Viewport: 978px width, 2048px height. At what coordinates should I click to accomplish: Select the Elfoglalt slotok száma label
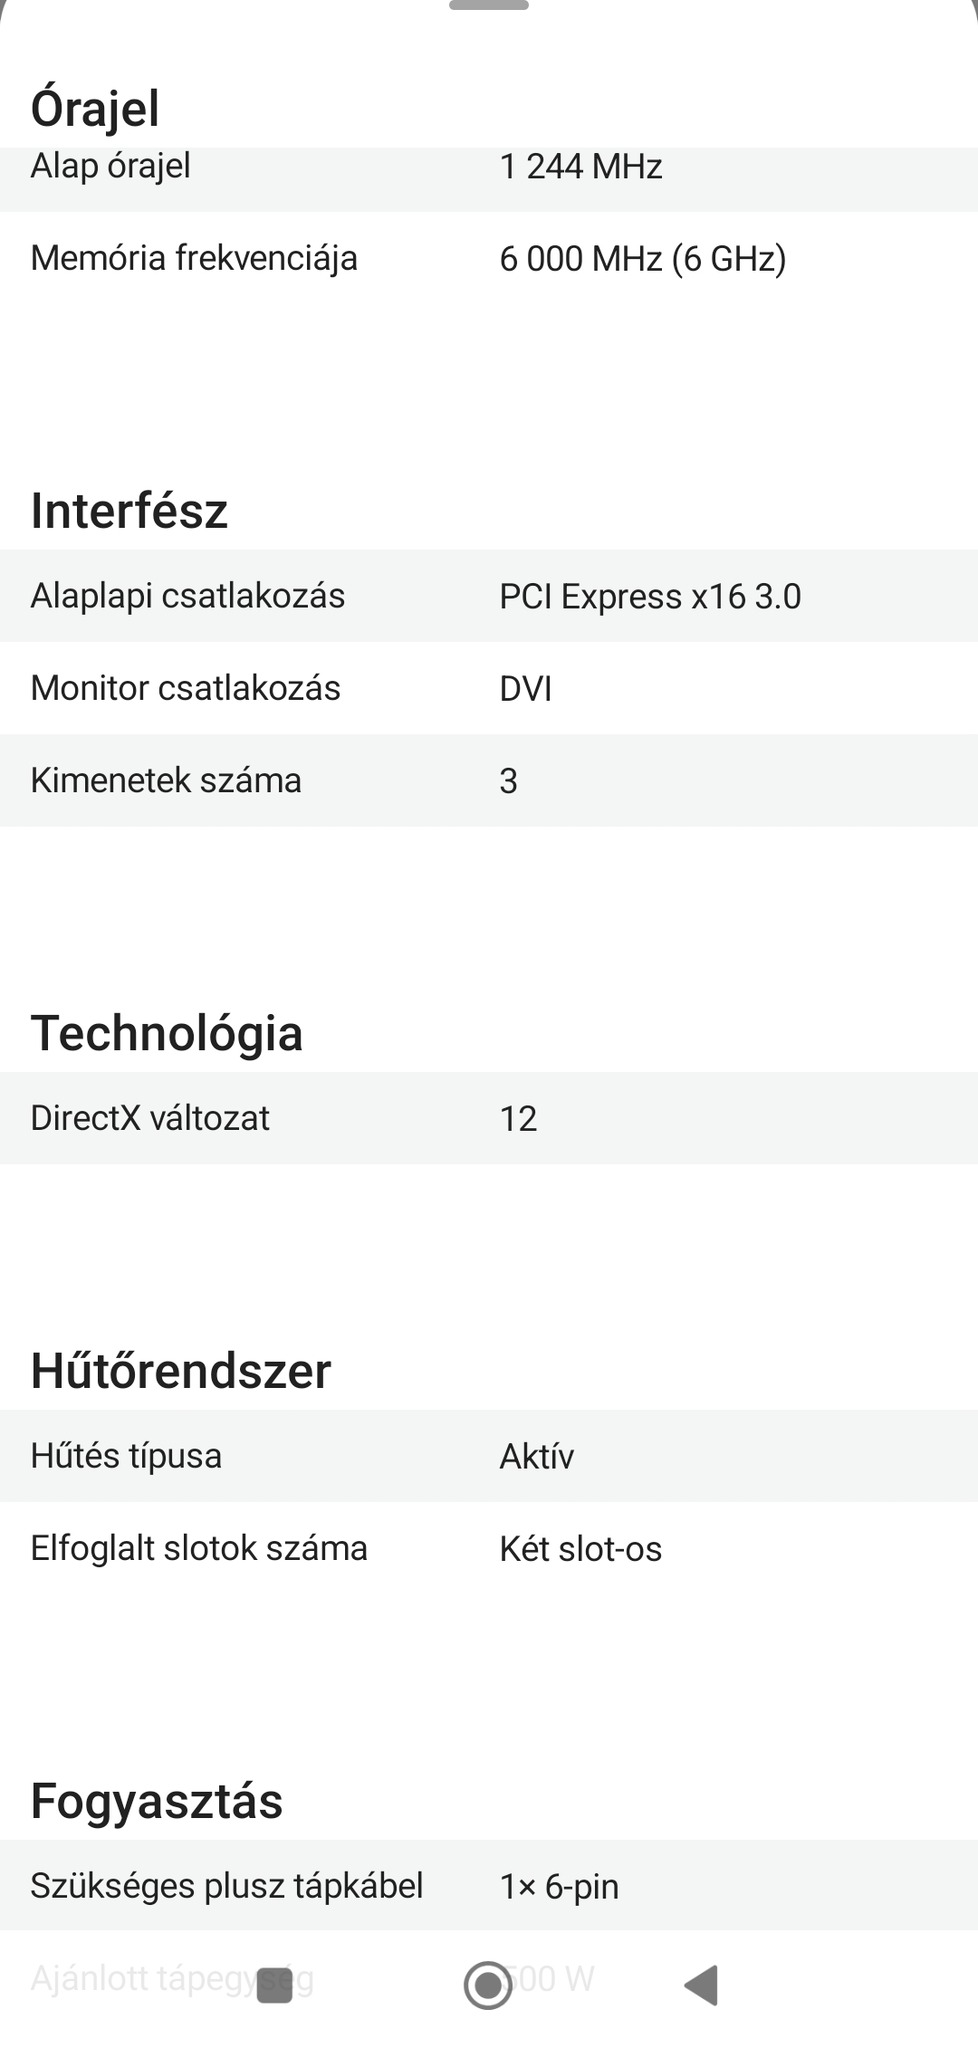tap(199, 1548)
